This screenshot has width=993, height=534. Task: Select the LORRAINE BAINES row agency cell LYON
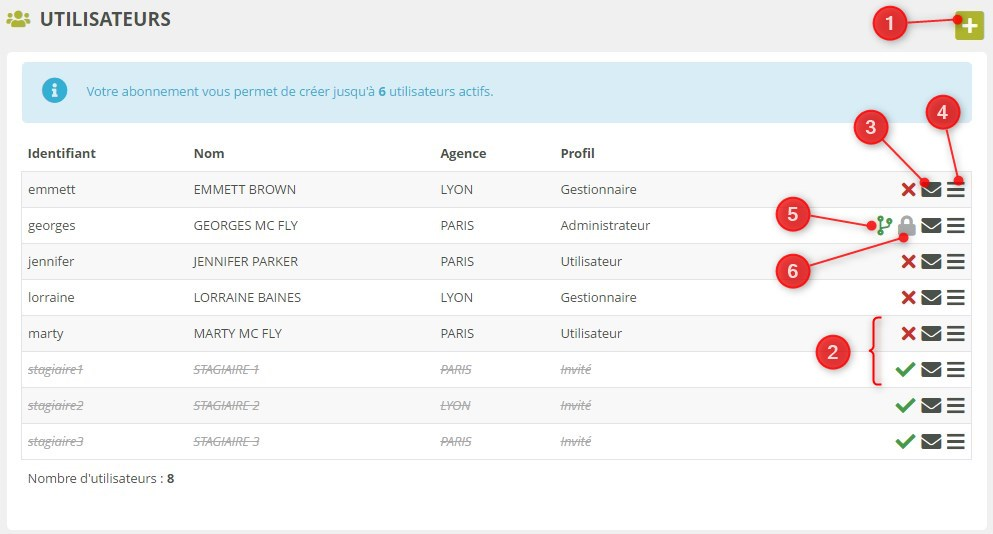(456, 298)
